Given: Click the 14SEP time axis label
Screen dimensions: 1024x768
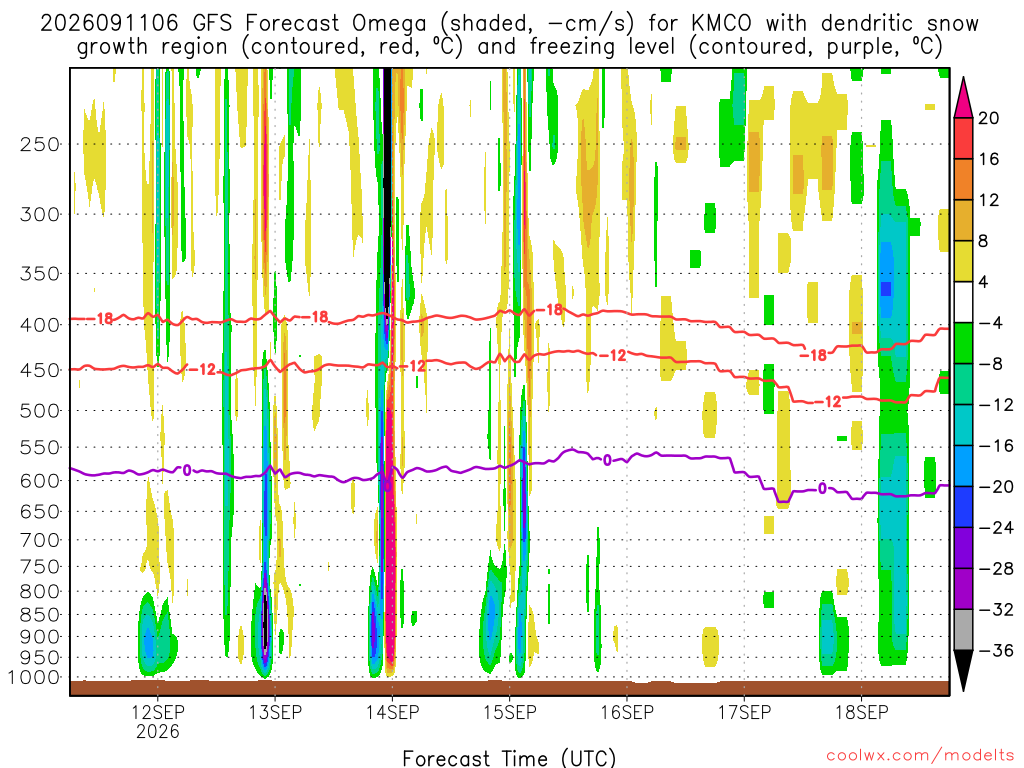Looking at the screenshot, I should point(392,712).
